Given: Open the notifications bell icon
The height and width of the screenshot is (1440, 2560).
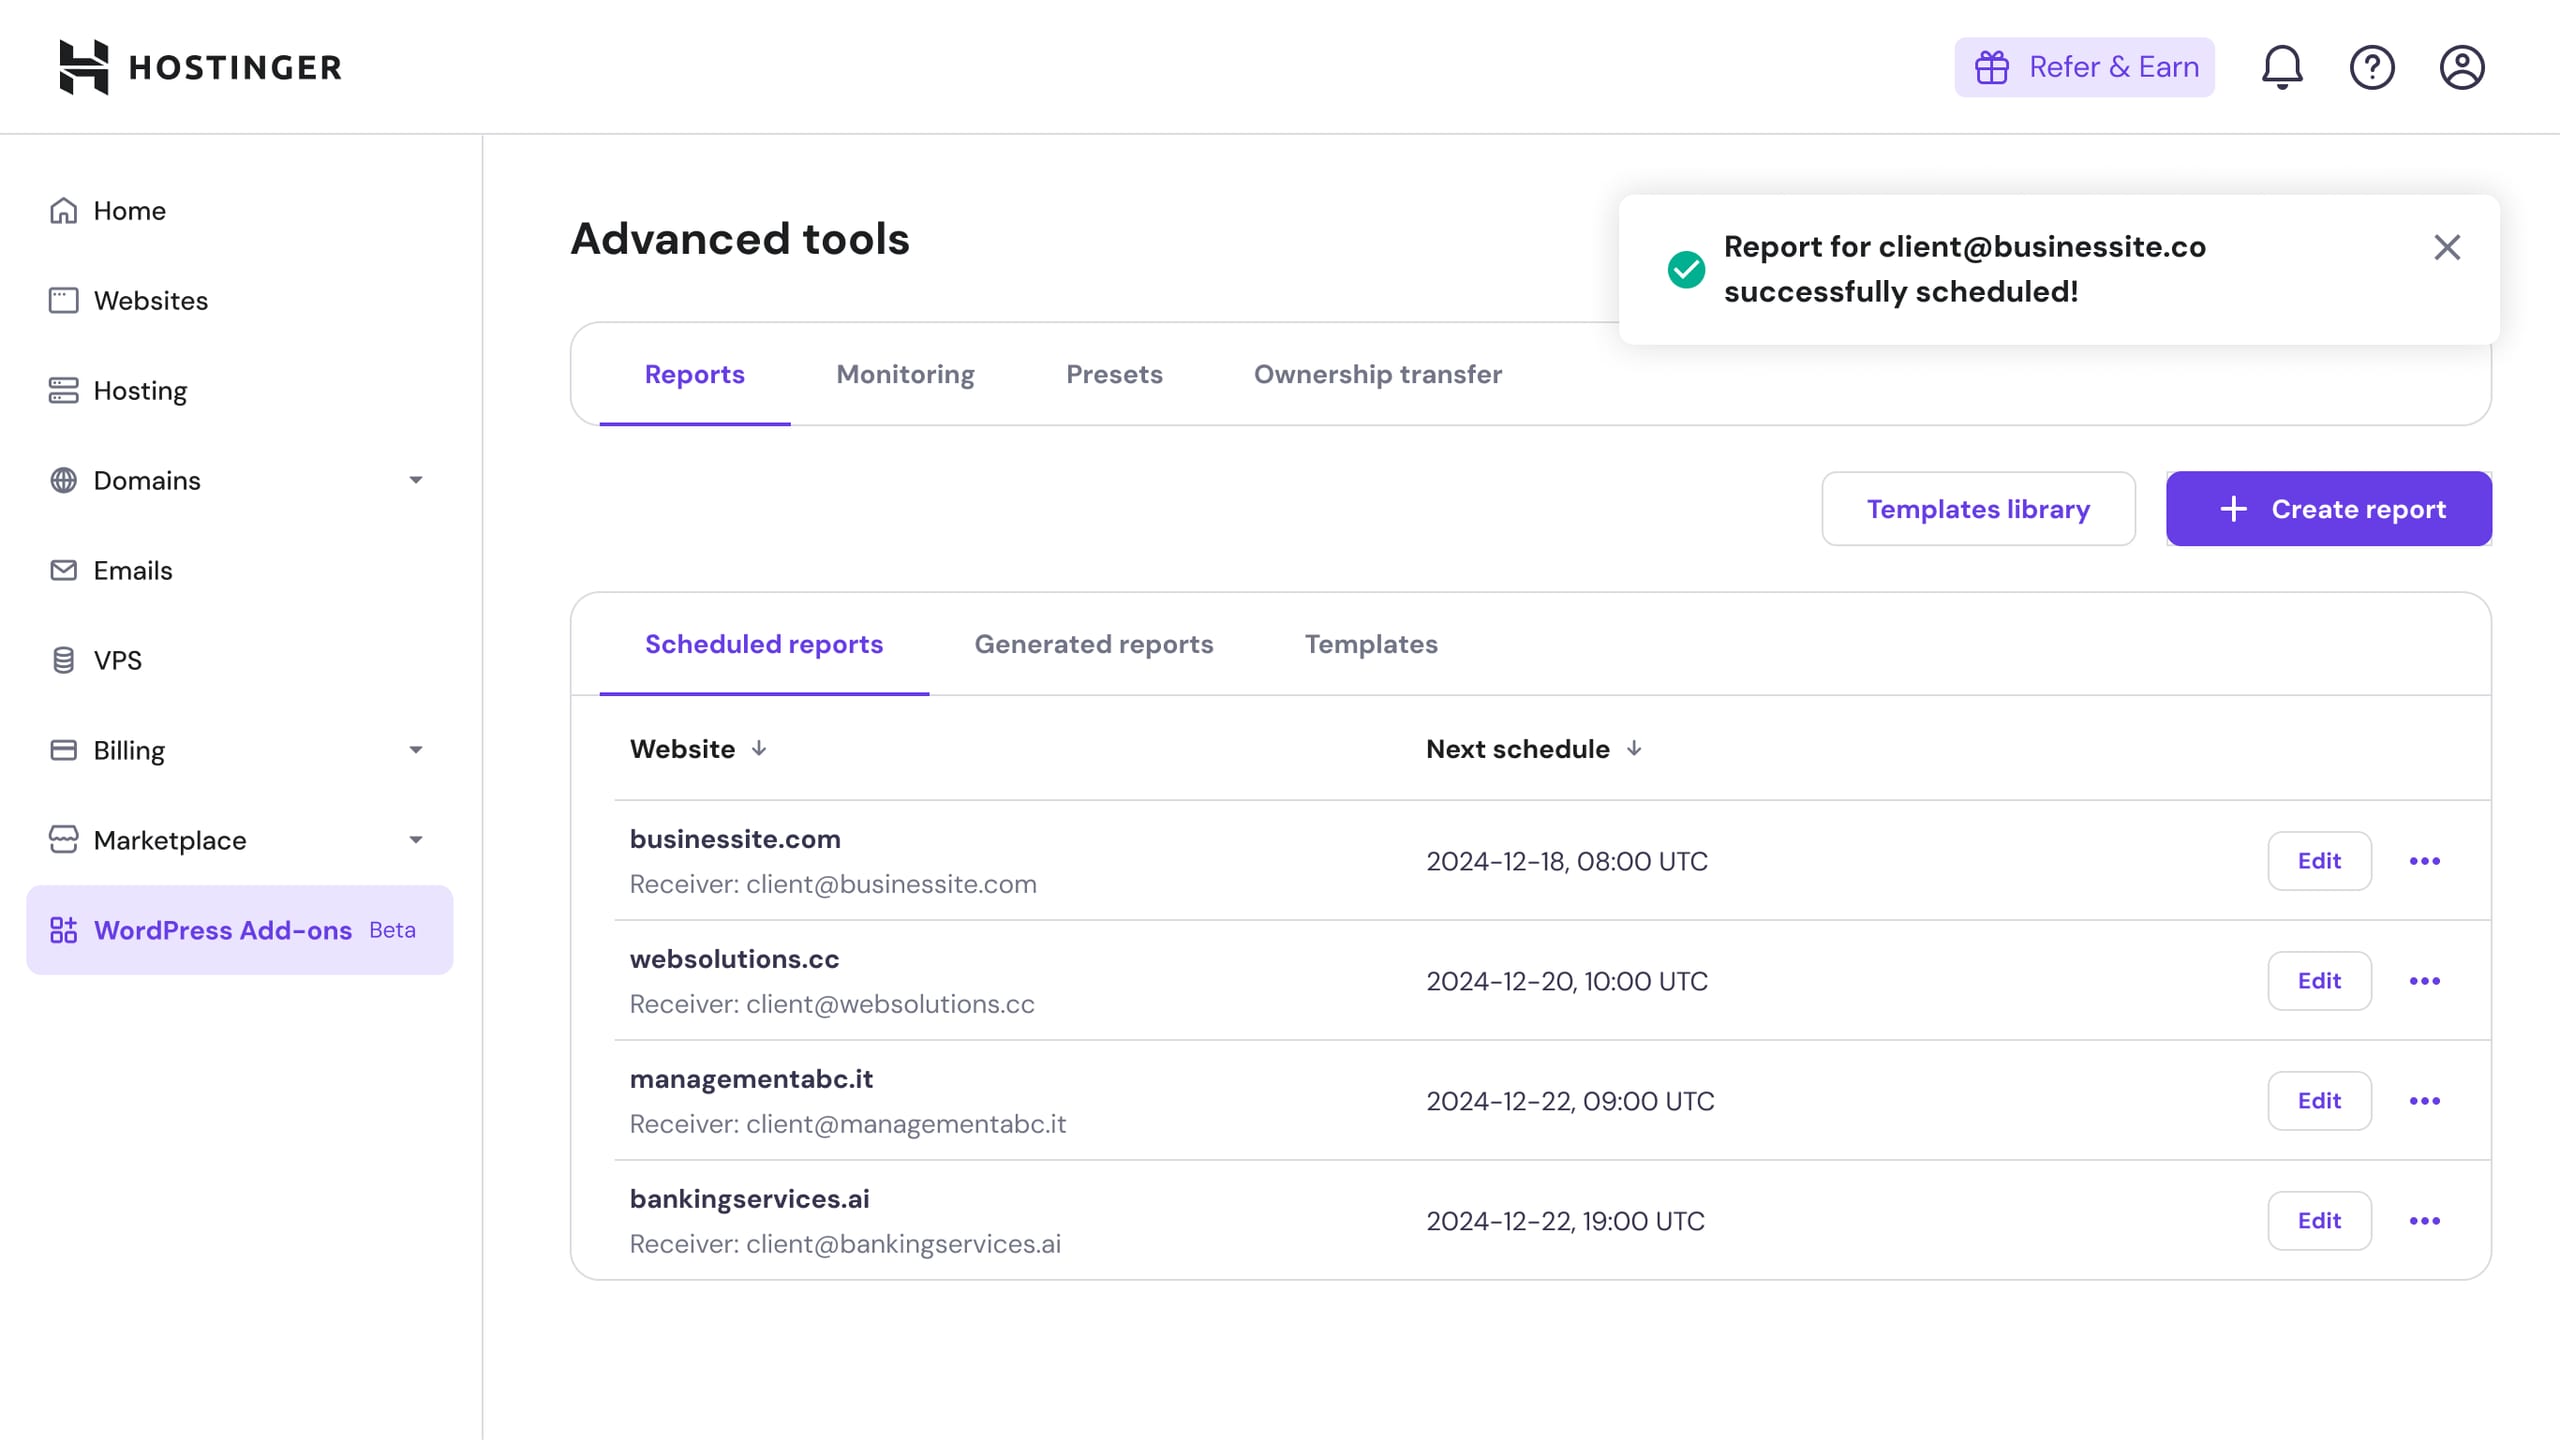Looking at the screenshot, I should 2282,67.
